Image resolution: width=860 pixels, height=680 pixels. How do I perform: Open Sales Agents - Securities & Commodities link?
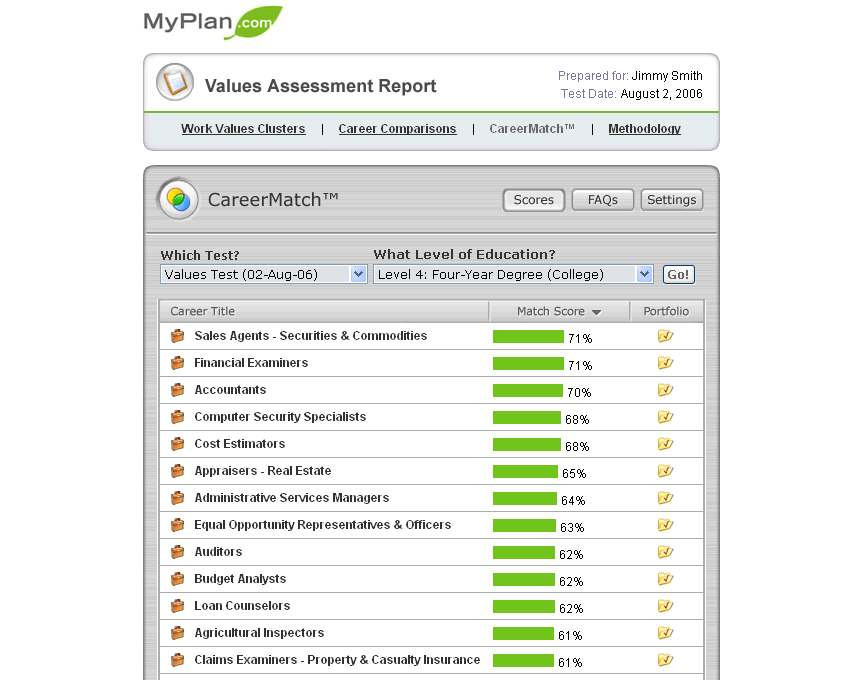pyautogui.click(x=310, y=336)
